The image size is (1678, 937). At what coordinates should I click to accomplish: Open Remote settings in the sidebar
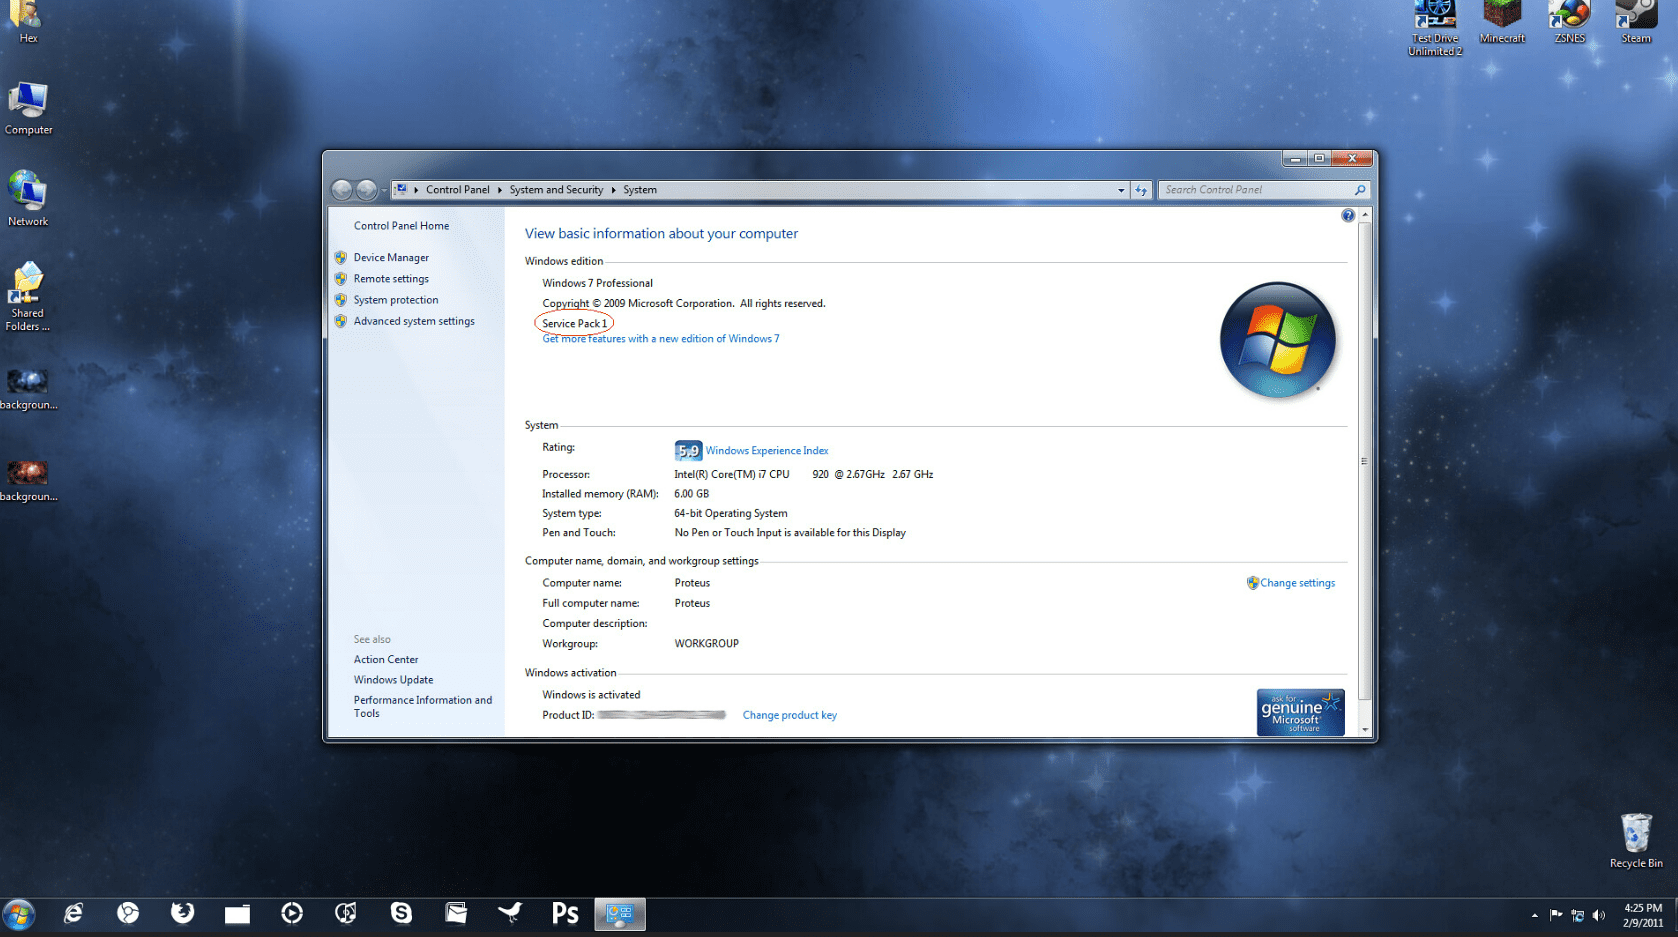[x=391, y=279]
